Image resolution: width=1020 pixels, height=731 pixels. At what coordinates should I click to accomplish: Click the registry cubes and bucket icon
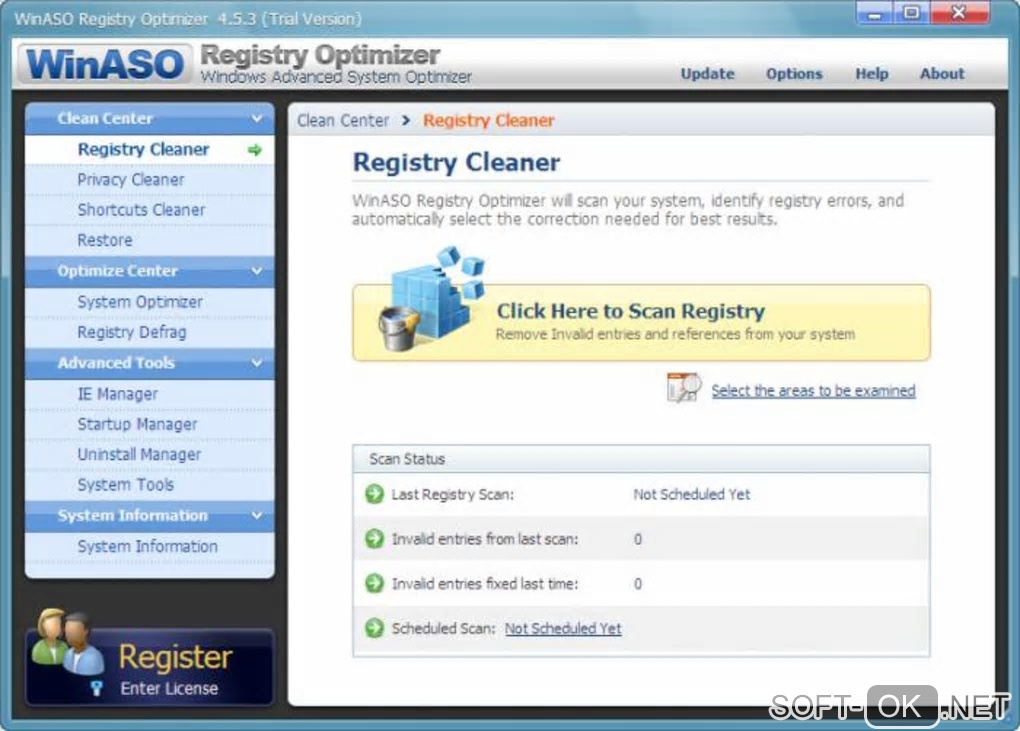431,298
